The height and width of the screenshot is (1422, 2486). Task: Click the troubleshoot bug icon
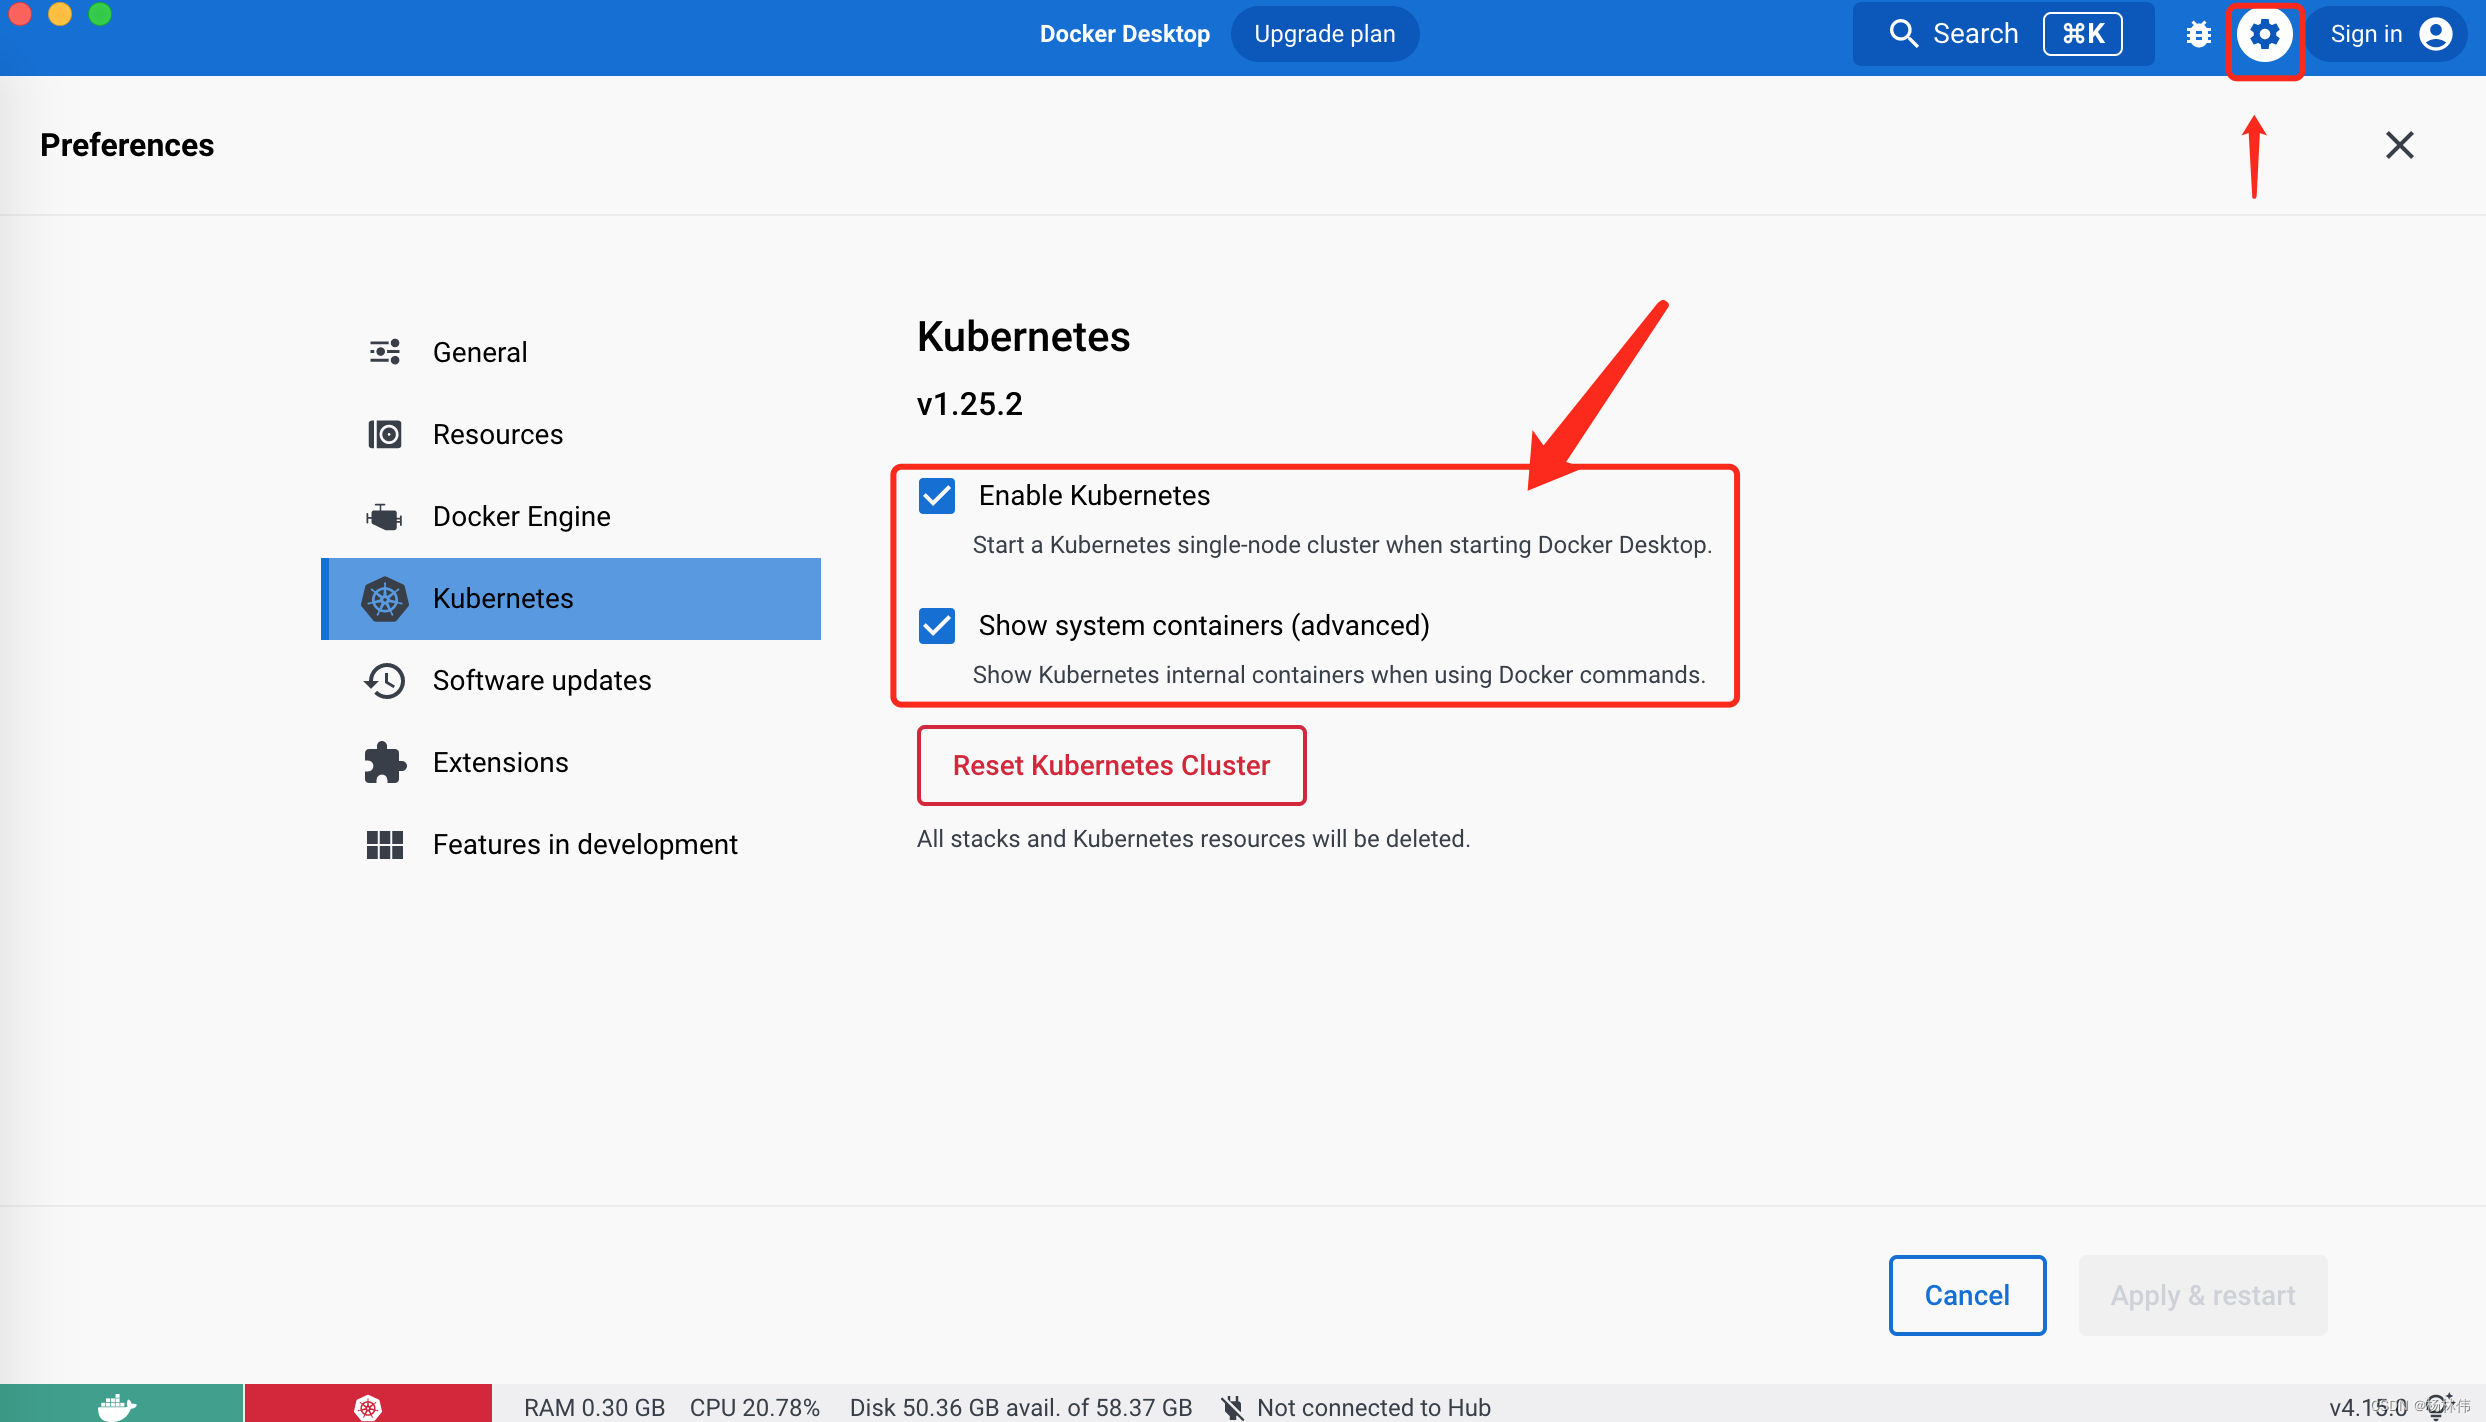point(2198,35)
